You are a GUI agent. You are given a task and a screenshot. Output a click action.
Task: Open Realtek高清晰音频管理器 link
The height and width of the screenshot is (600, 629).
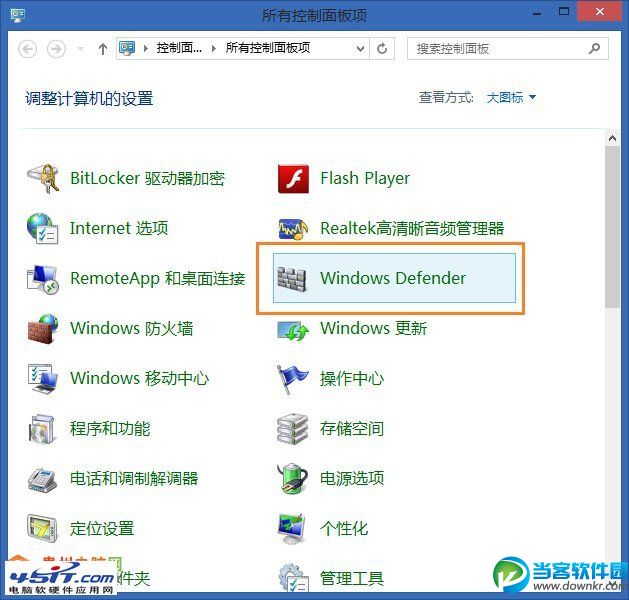tap(412, 228)
